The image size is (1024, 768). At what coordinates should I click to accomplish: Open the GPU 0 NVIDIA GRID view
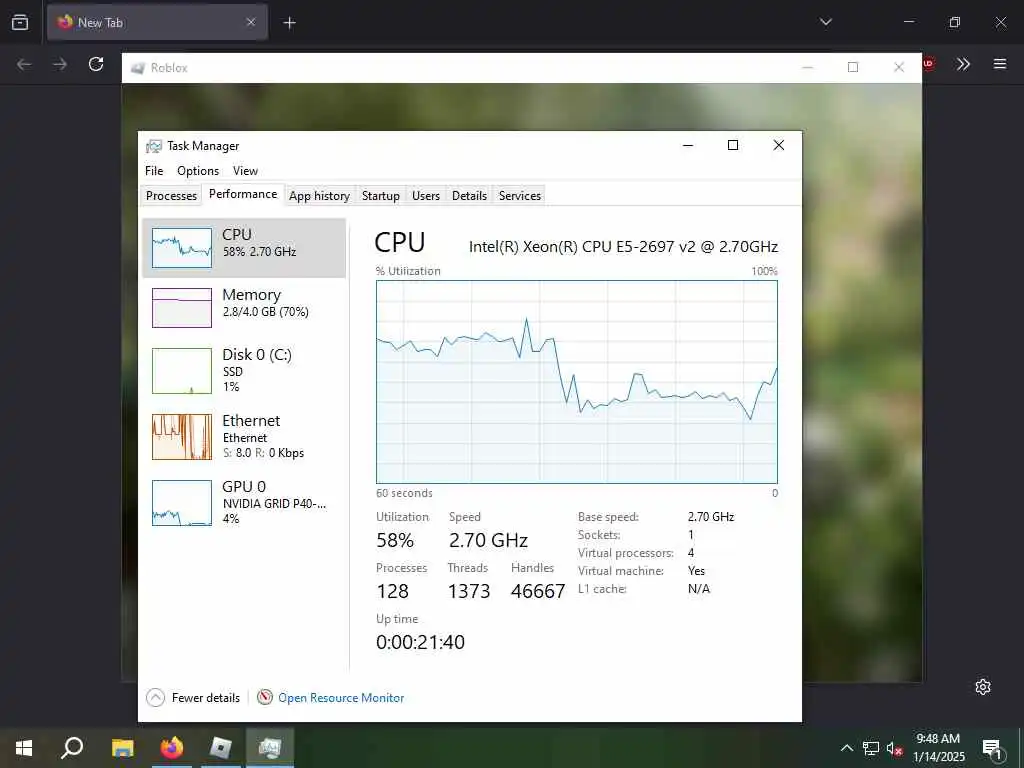[244, 502]
